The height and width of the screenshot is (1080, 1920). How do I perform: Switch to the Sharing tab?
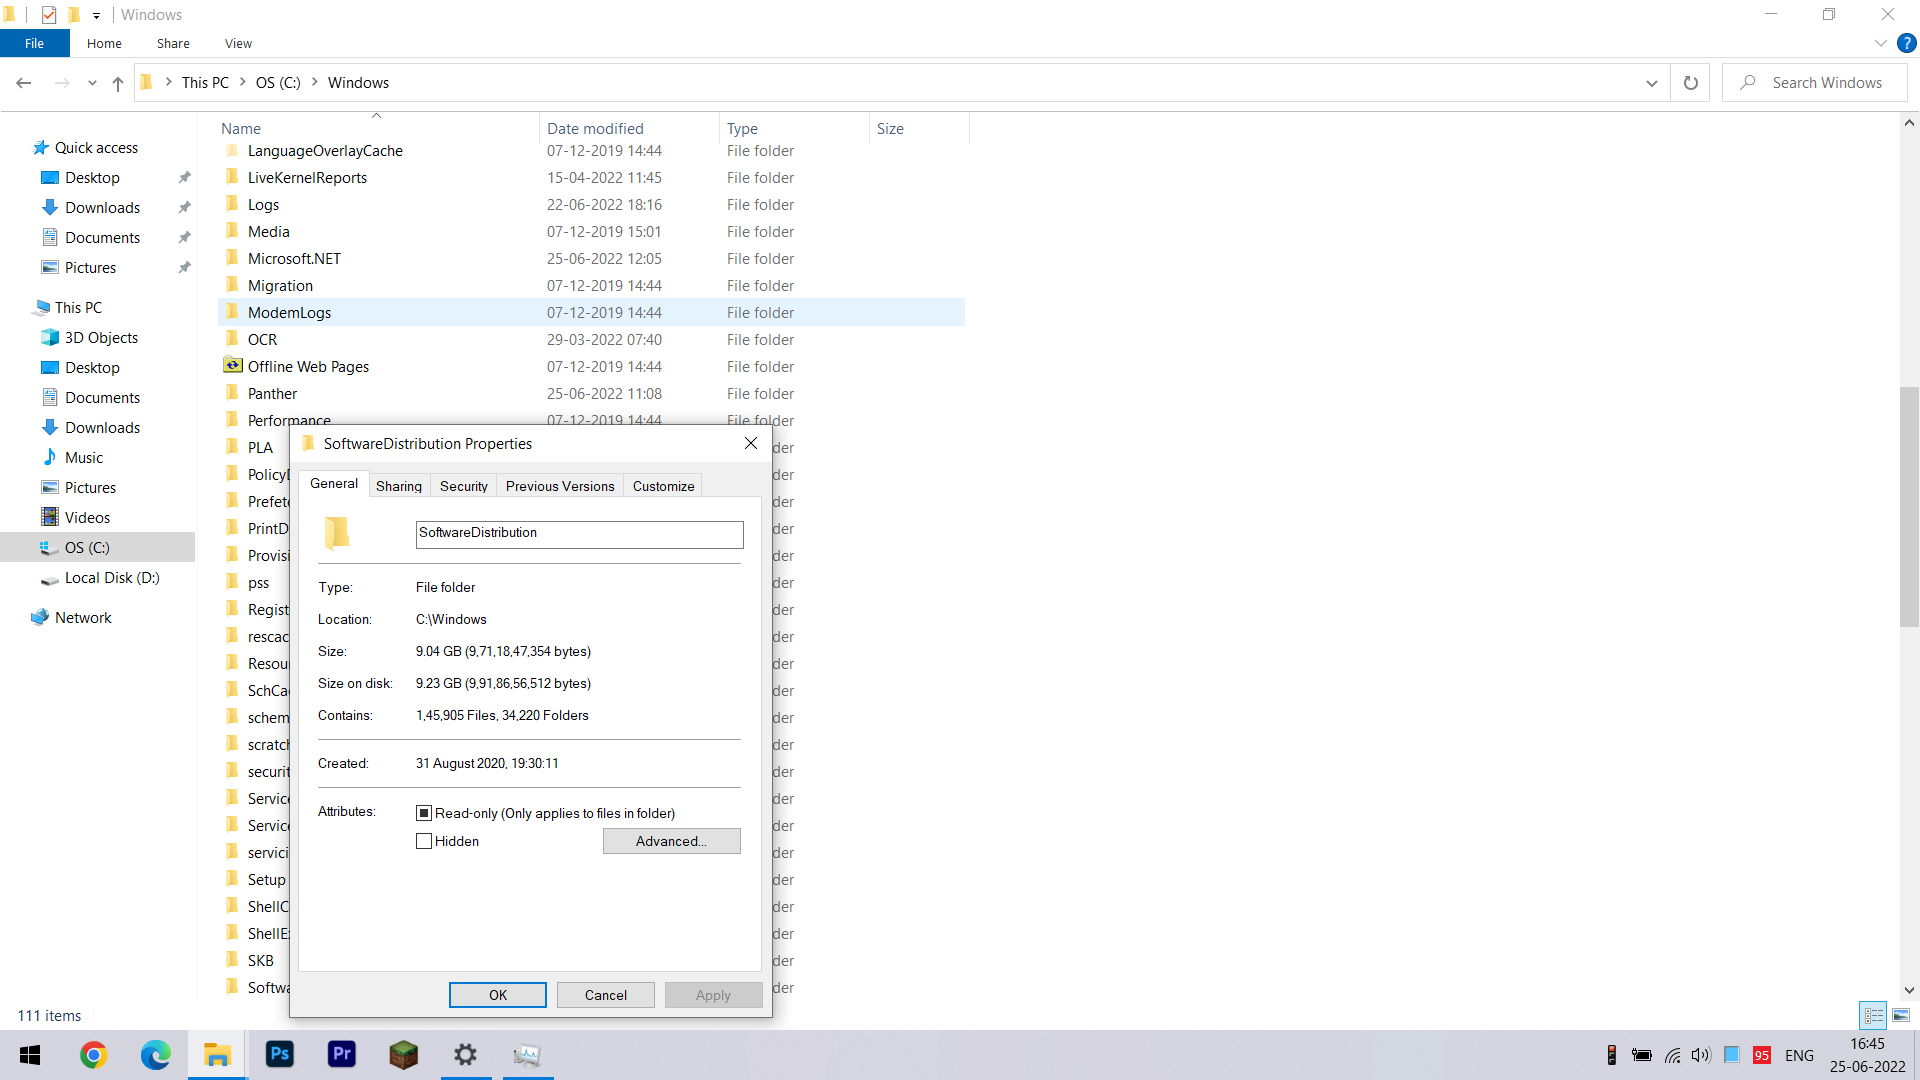point(399,486)
